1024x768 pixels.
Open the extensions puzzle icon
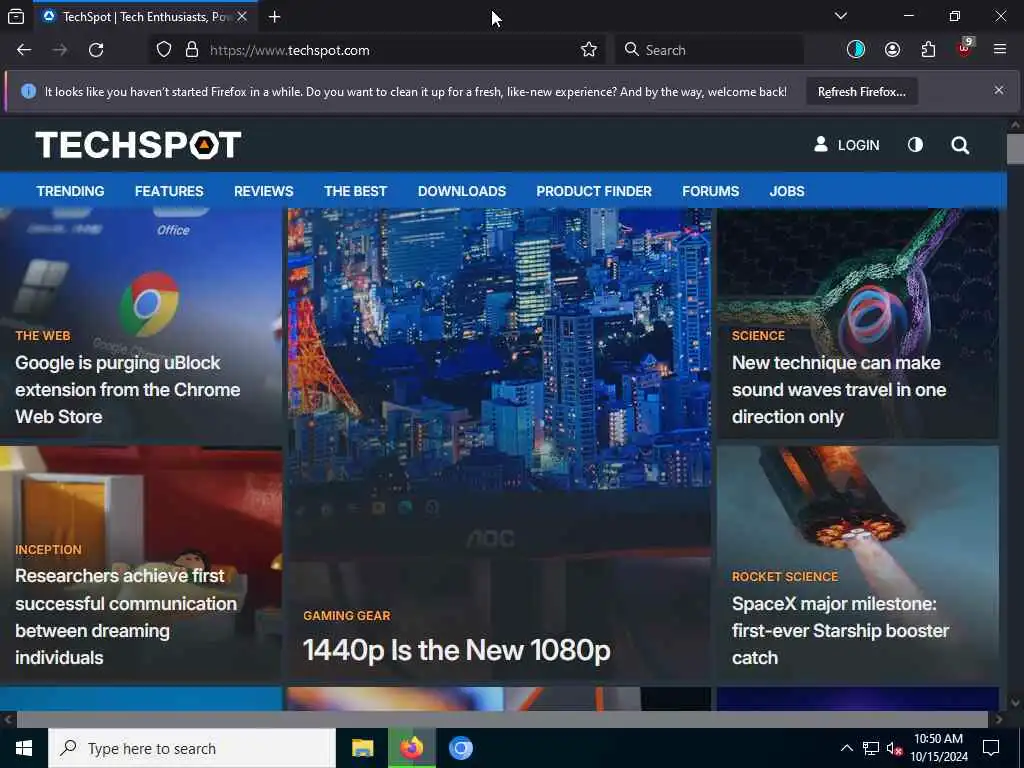[x=928, y=50]
